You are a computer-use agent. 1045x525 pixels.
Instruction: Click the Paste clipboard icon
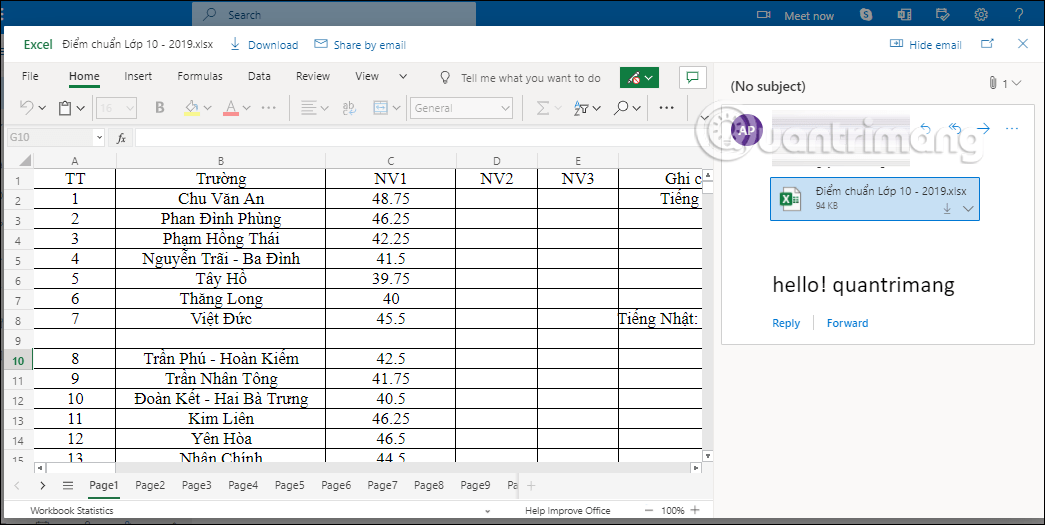click(65, 108)
